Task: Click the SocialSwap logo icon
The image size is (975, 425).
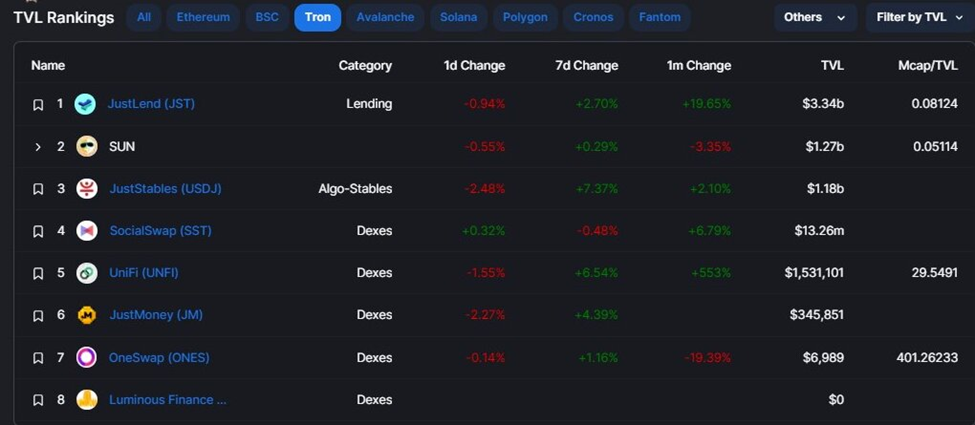Action: [x=86, y=231]
